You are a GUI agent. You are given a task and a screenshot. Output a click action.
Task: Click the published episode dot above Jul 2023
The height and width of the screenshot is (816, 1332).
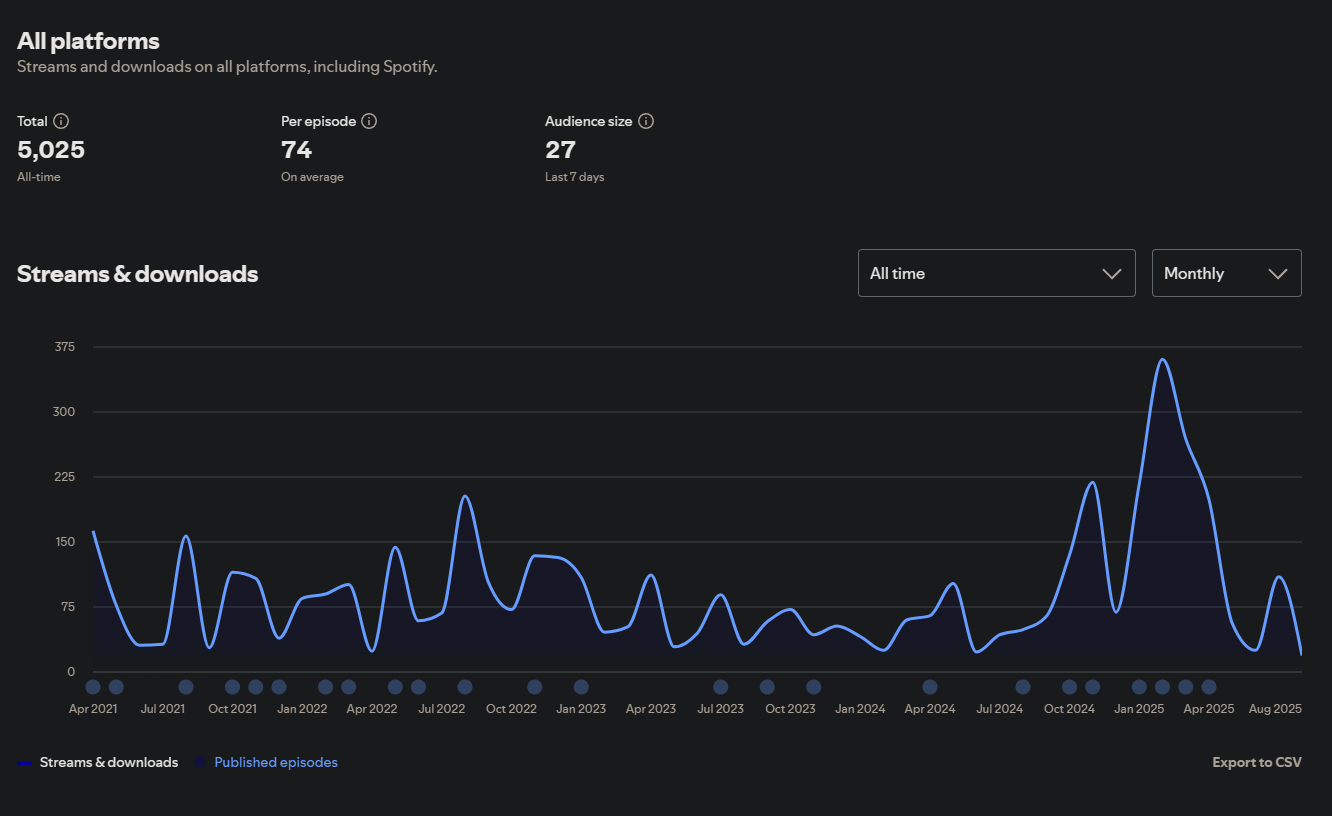721,687
